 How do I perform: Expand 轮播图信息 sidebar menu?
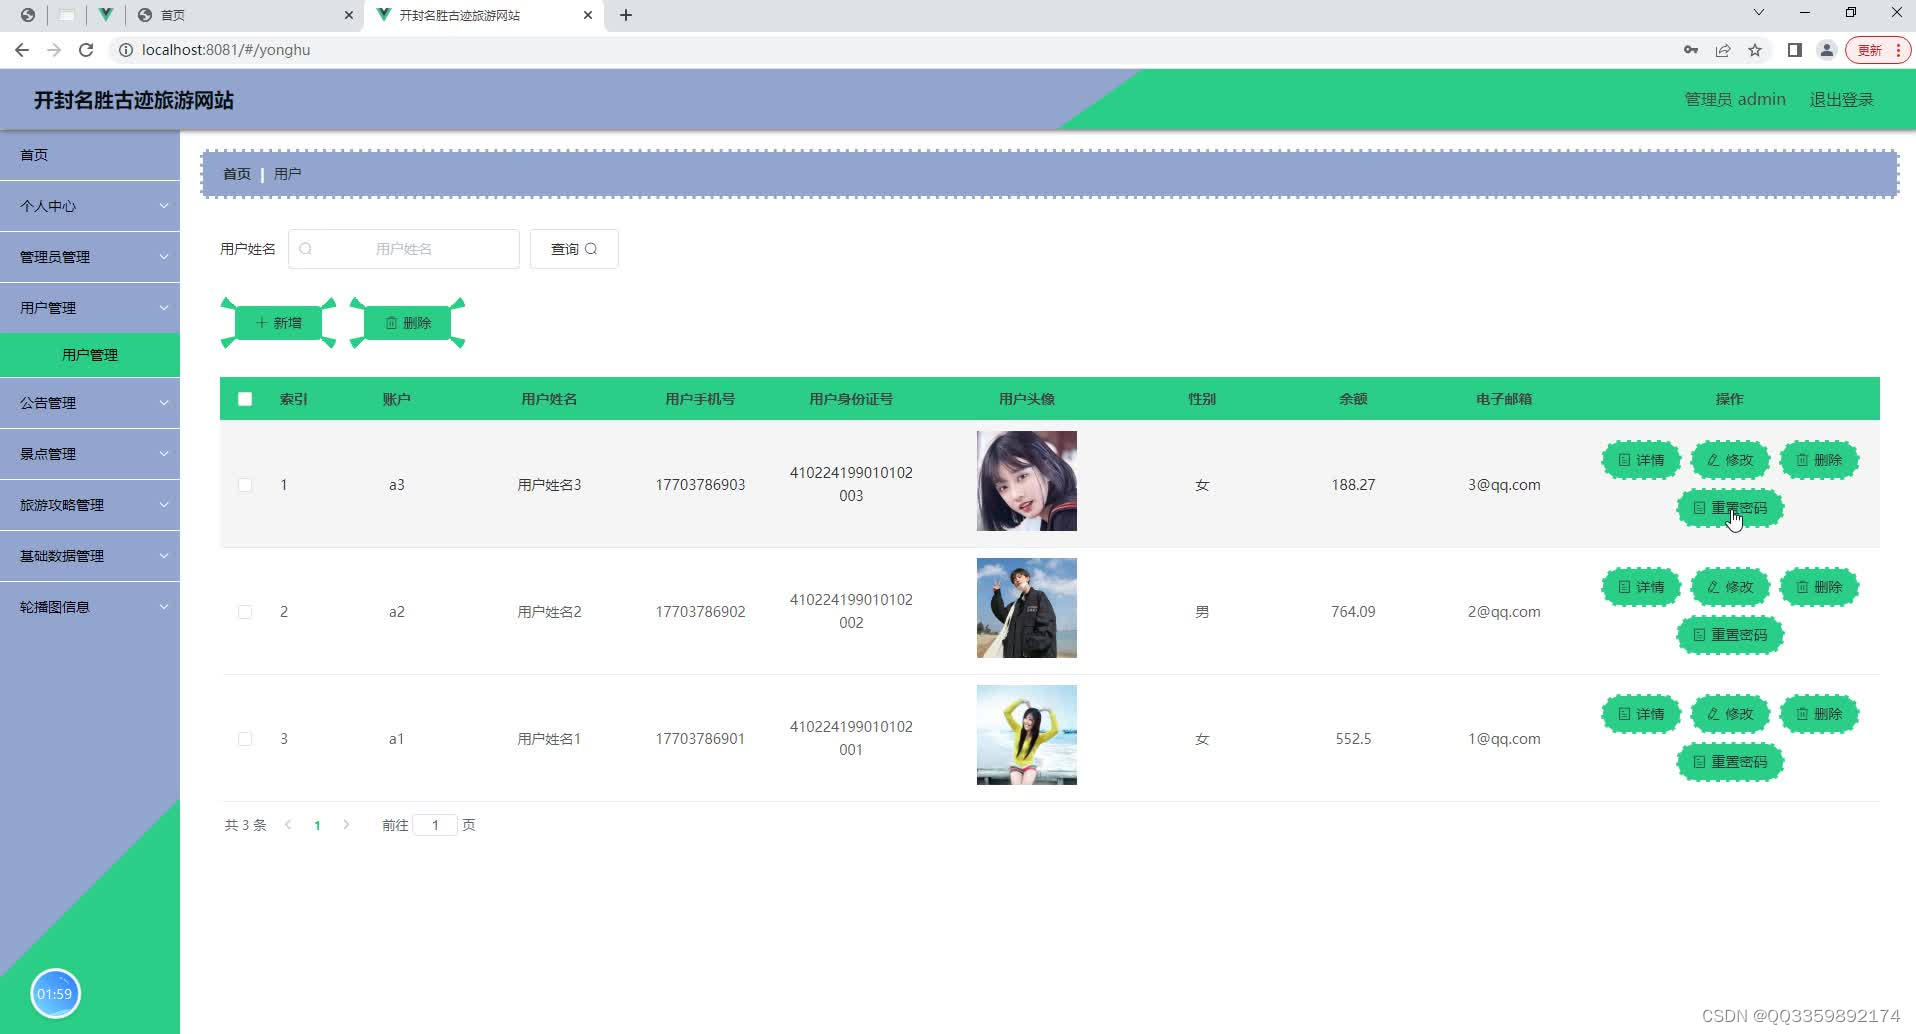pos(90,607)
